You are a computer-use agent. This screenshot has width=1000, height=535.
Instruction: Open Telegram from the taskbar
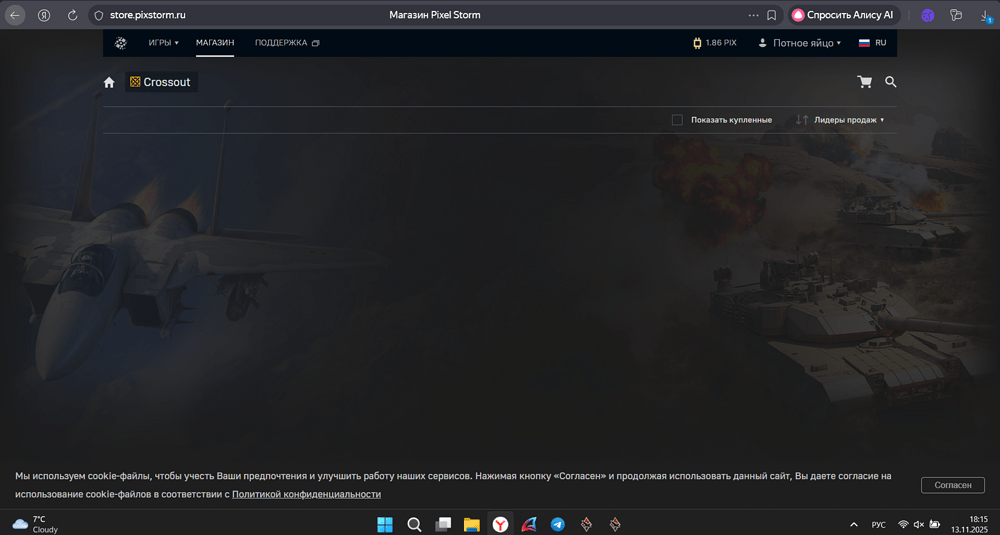point(558,524)
